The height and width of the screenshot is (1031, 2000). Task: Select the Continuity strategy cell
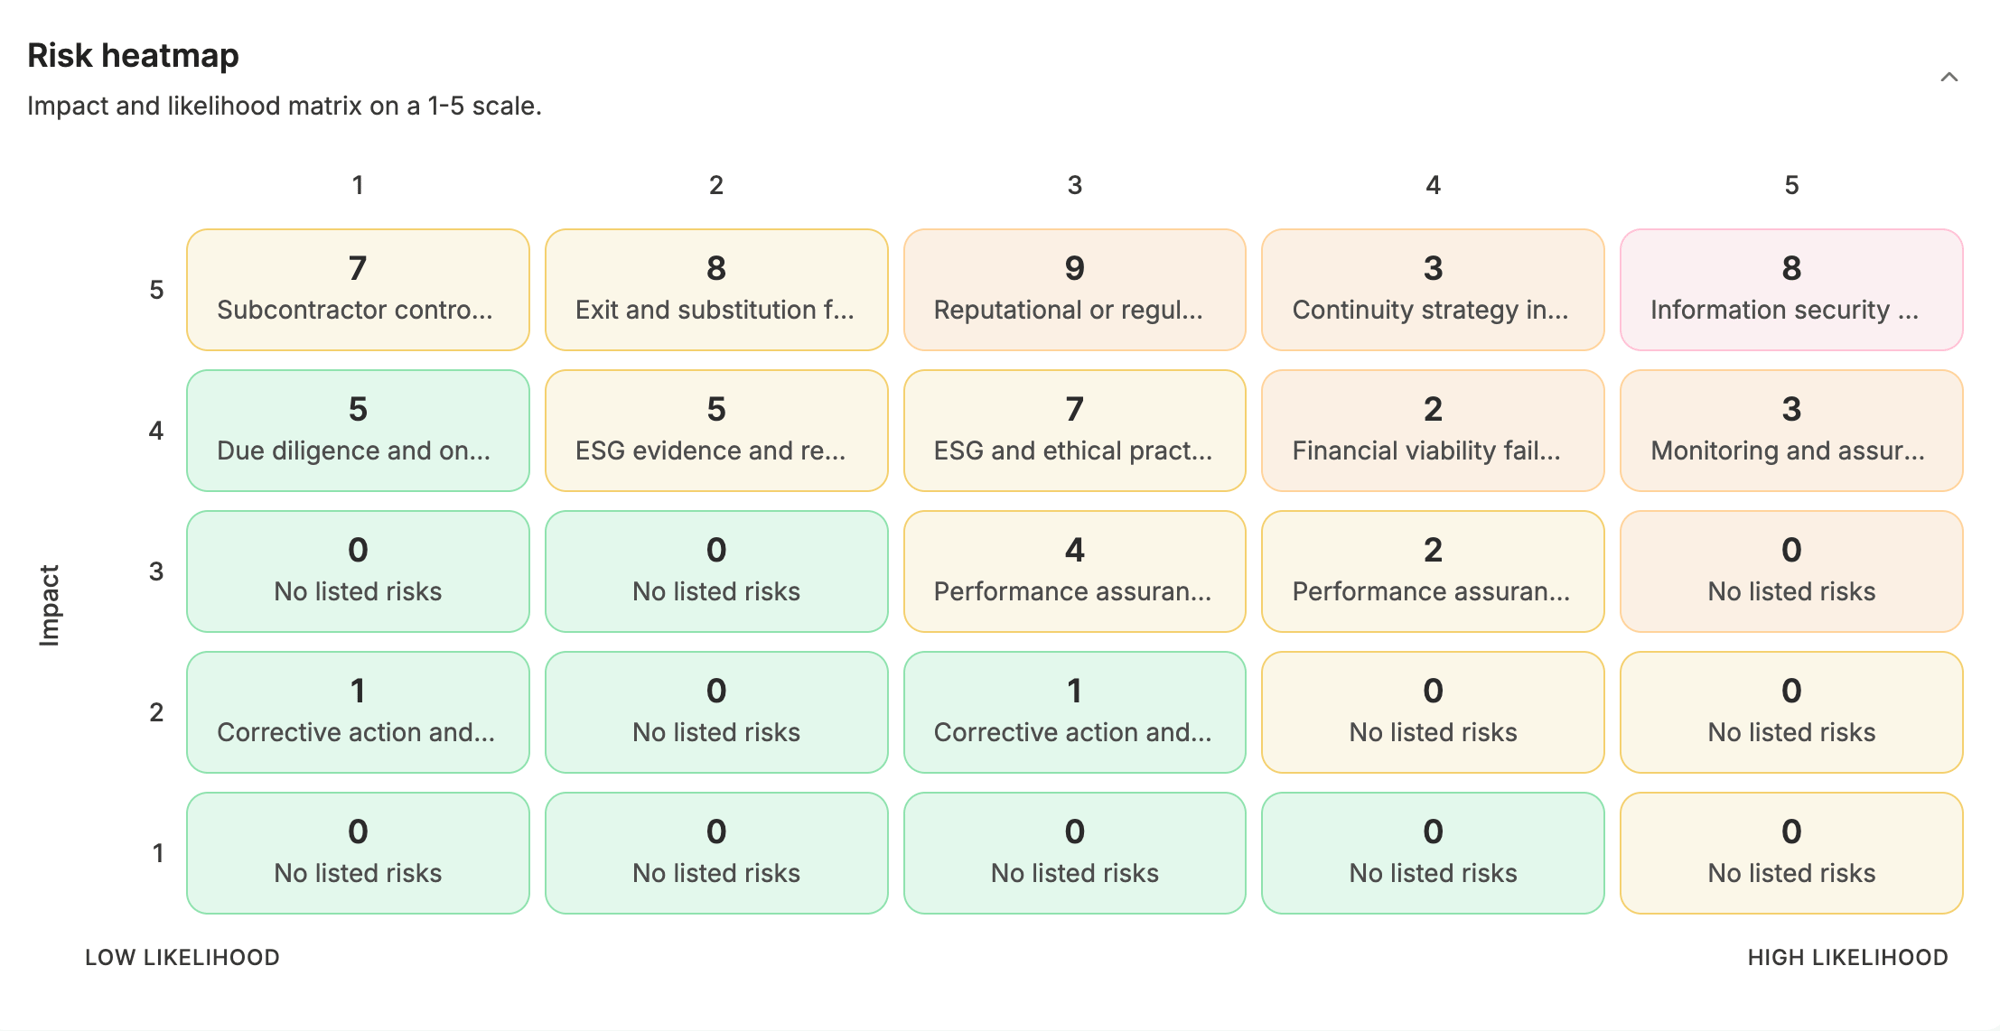point(1433,290)
